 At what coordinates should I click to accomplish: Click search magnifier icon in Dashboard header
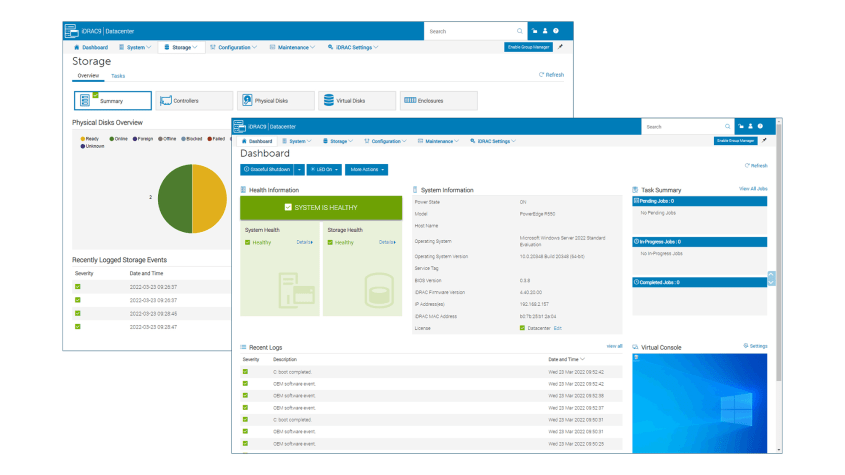727,127
